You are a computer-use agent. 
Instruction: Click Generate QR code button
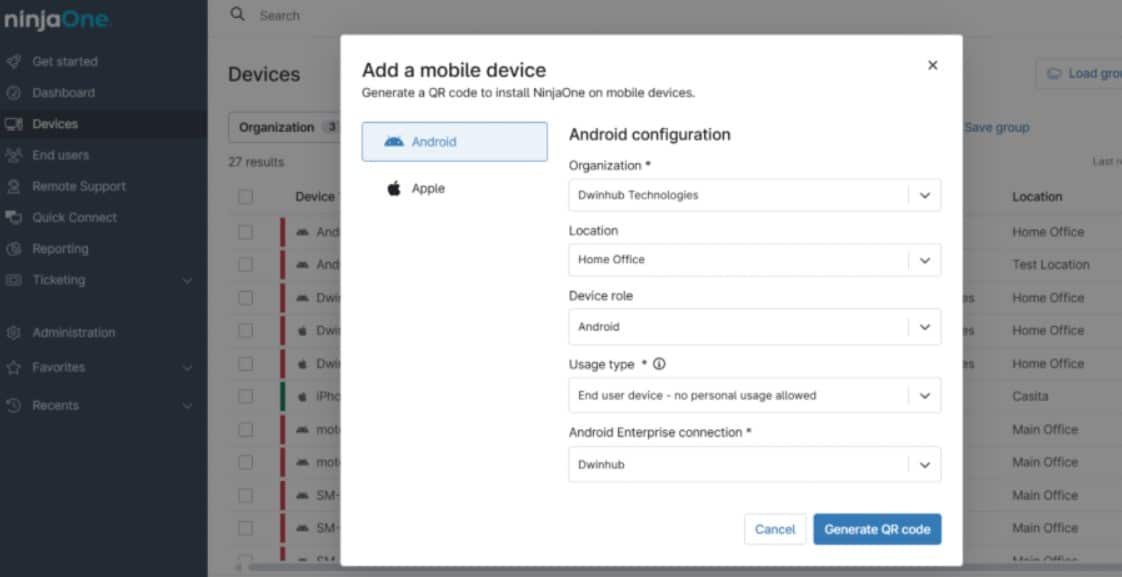point(877,529)
